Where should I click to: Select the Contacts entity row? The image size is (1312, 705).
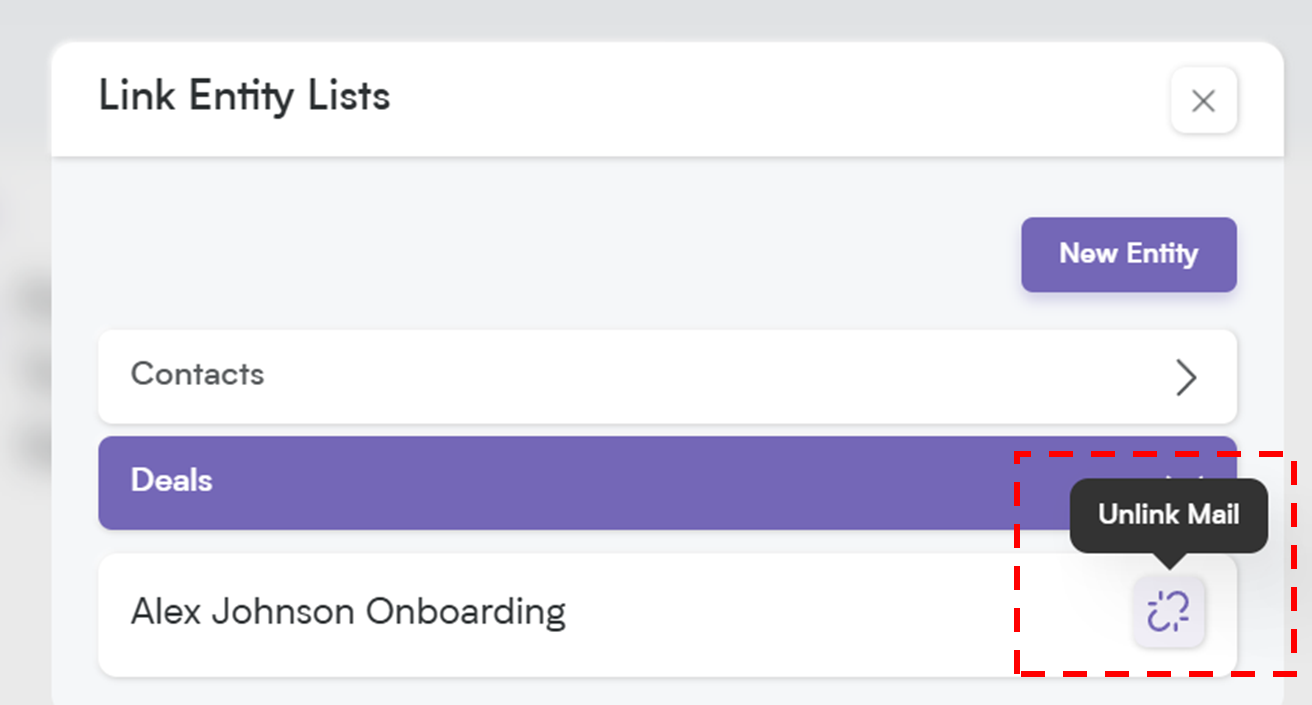click(x=667, y=377)
